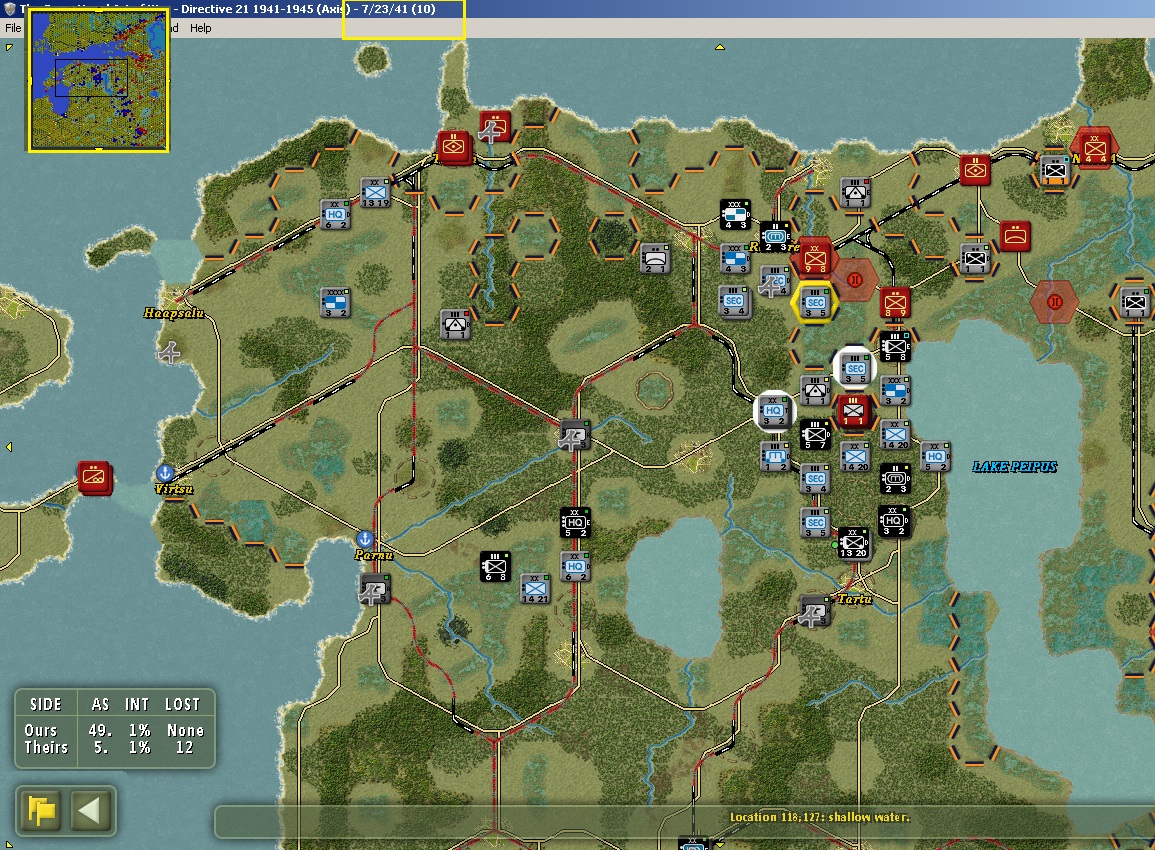Select the red 1-1 regiment
Viewport: 1155px width, 850px height.
point(854,411)
